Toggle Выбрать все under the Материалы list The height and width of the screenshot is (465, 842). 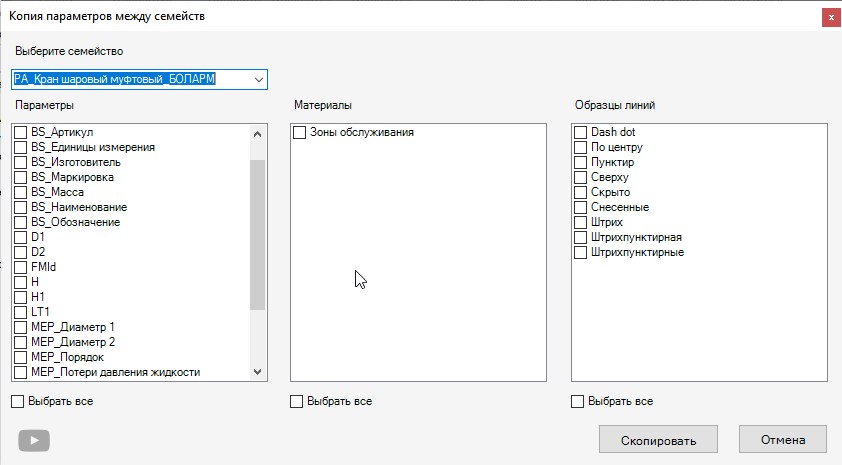tap(297, 402)
